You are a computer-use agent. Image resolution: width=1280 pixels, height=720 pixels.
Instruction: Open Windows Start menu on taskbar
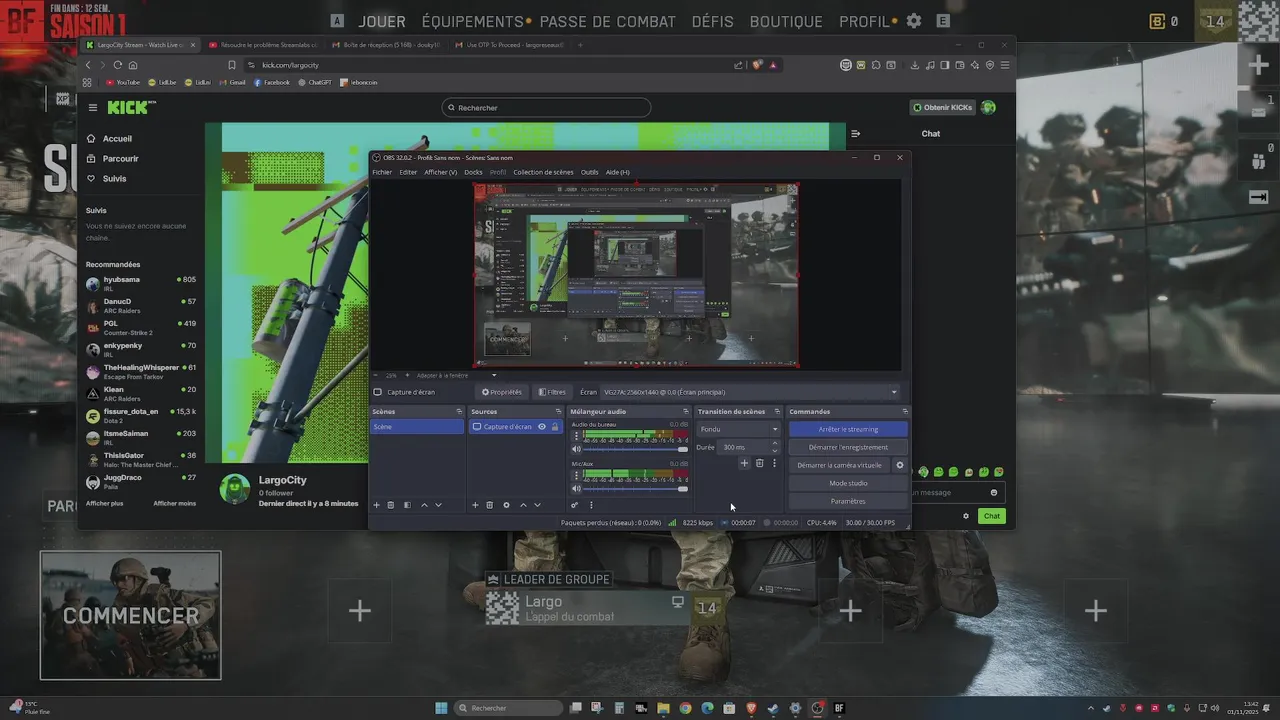point(441,708)
